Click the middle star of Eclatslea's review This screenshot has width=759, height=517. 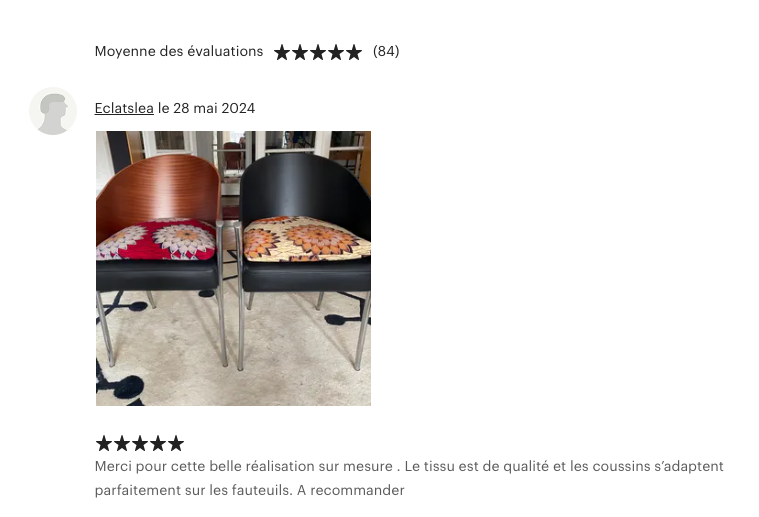(x=140, y=443)
